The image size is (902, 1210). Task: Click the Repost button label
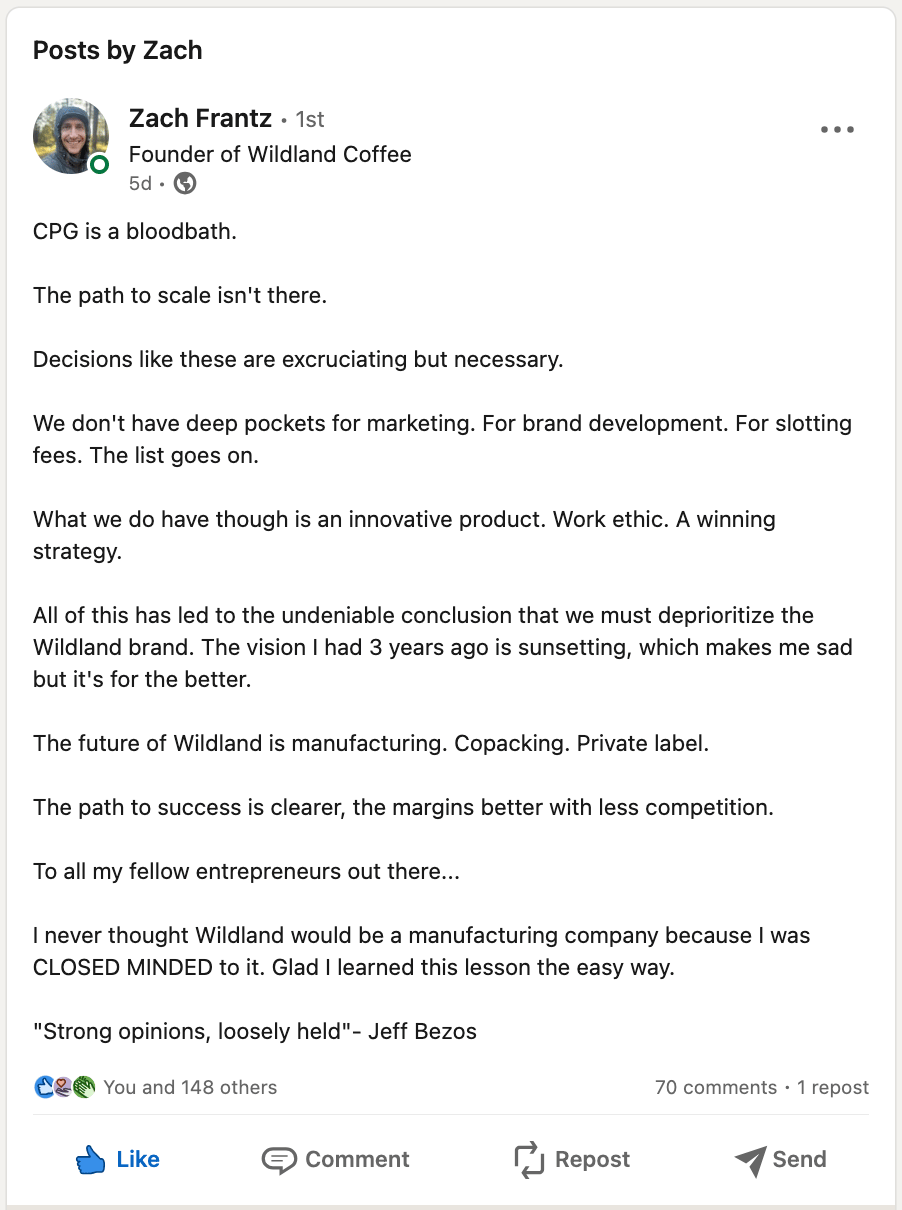593,1160
